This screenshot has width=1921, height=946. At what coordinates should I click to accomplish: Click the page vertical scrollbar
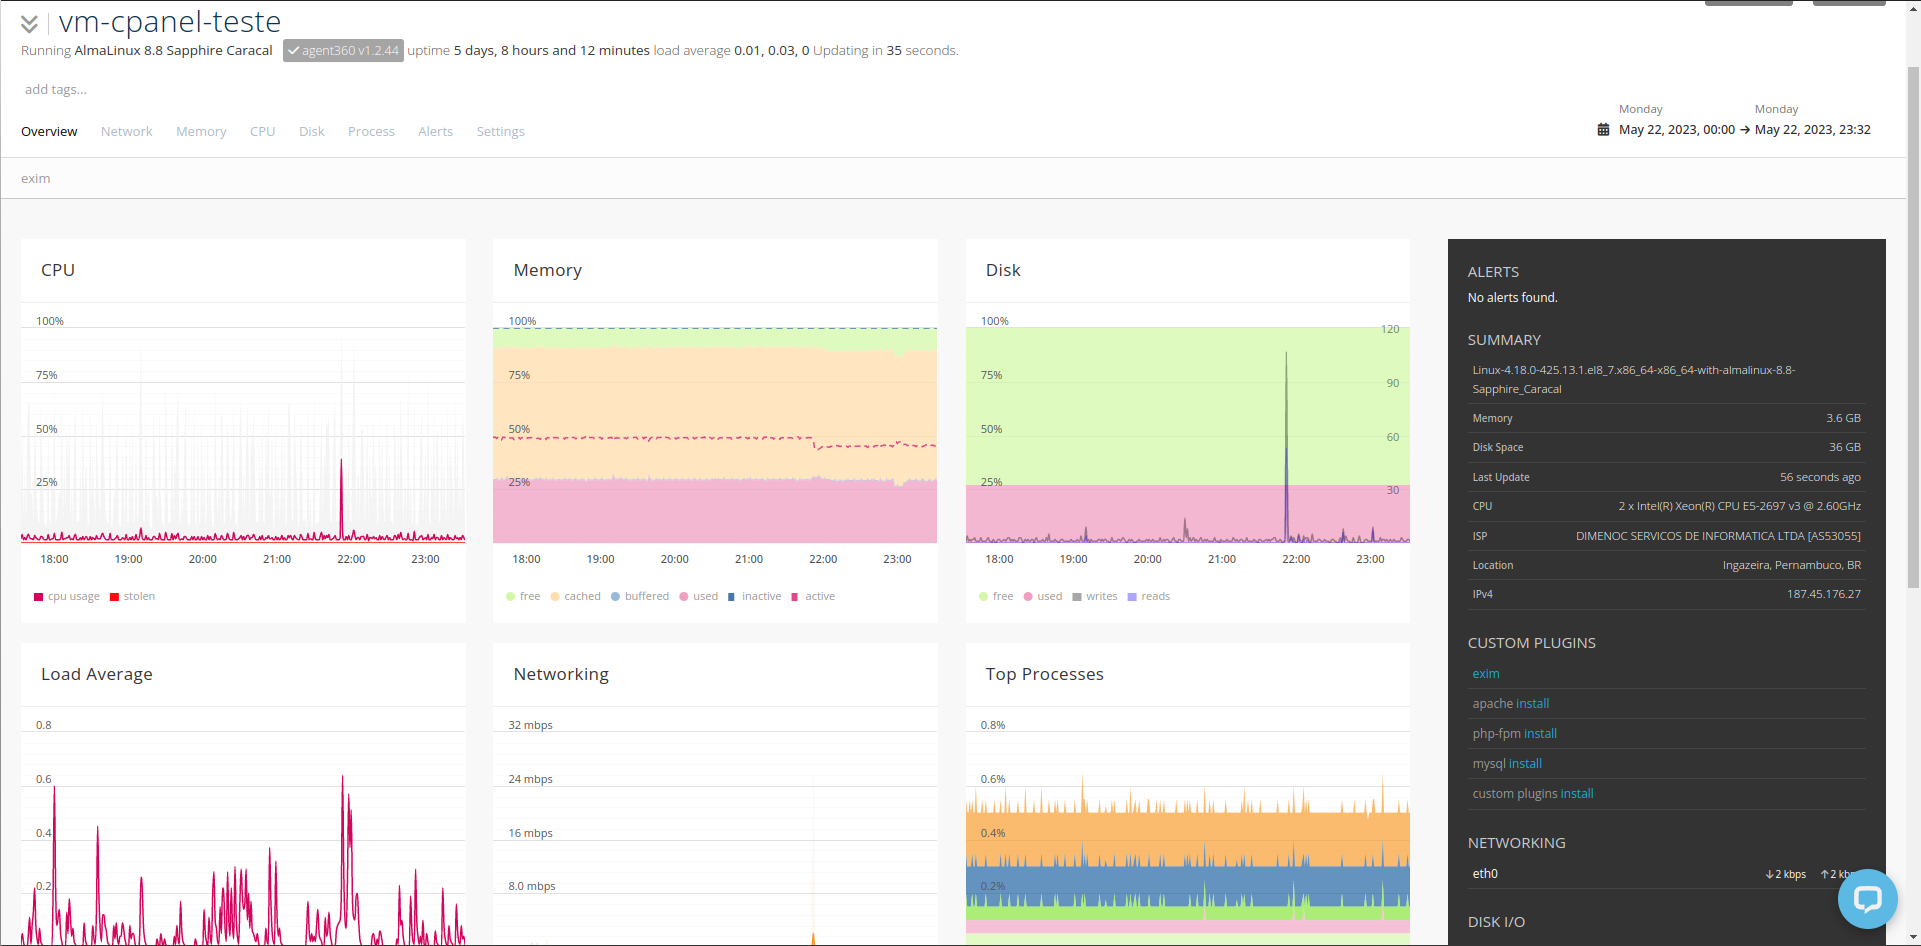1913,328
